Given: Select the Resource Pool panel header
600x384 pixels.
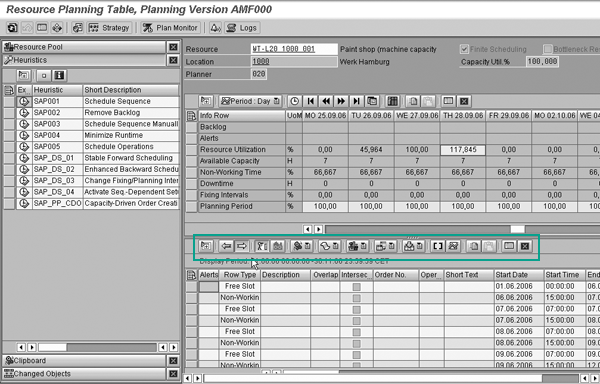Looking at the screenshot, I should (84, 47).
